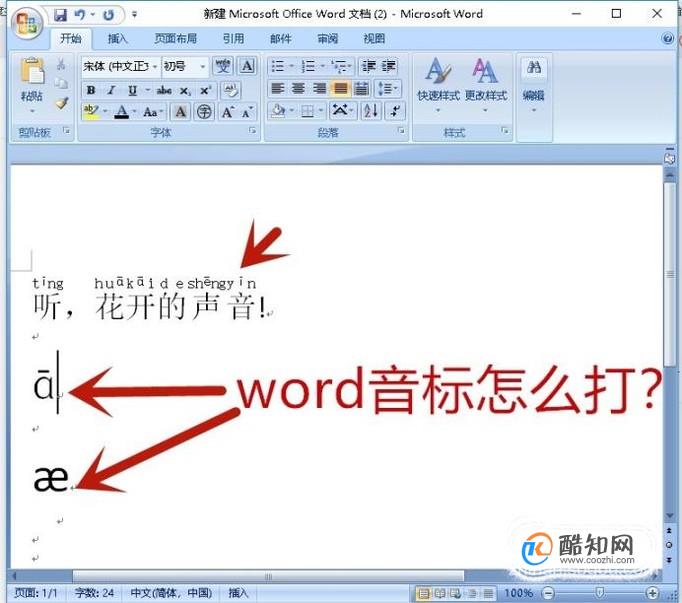Apply distributed alignment
Image resolution: width=682 pixels, height=603 pixels.
click(361, 89)
